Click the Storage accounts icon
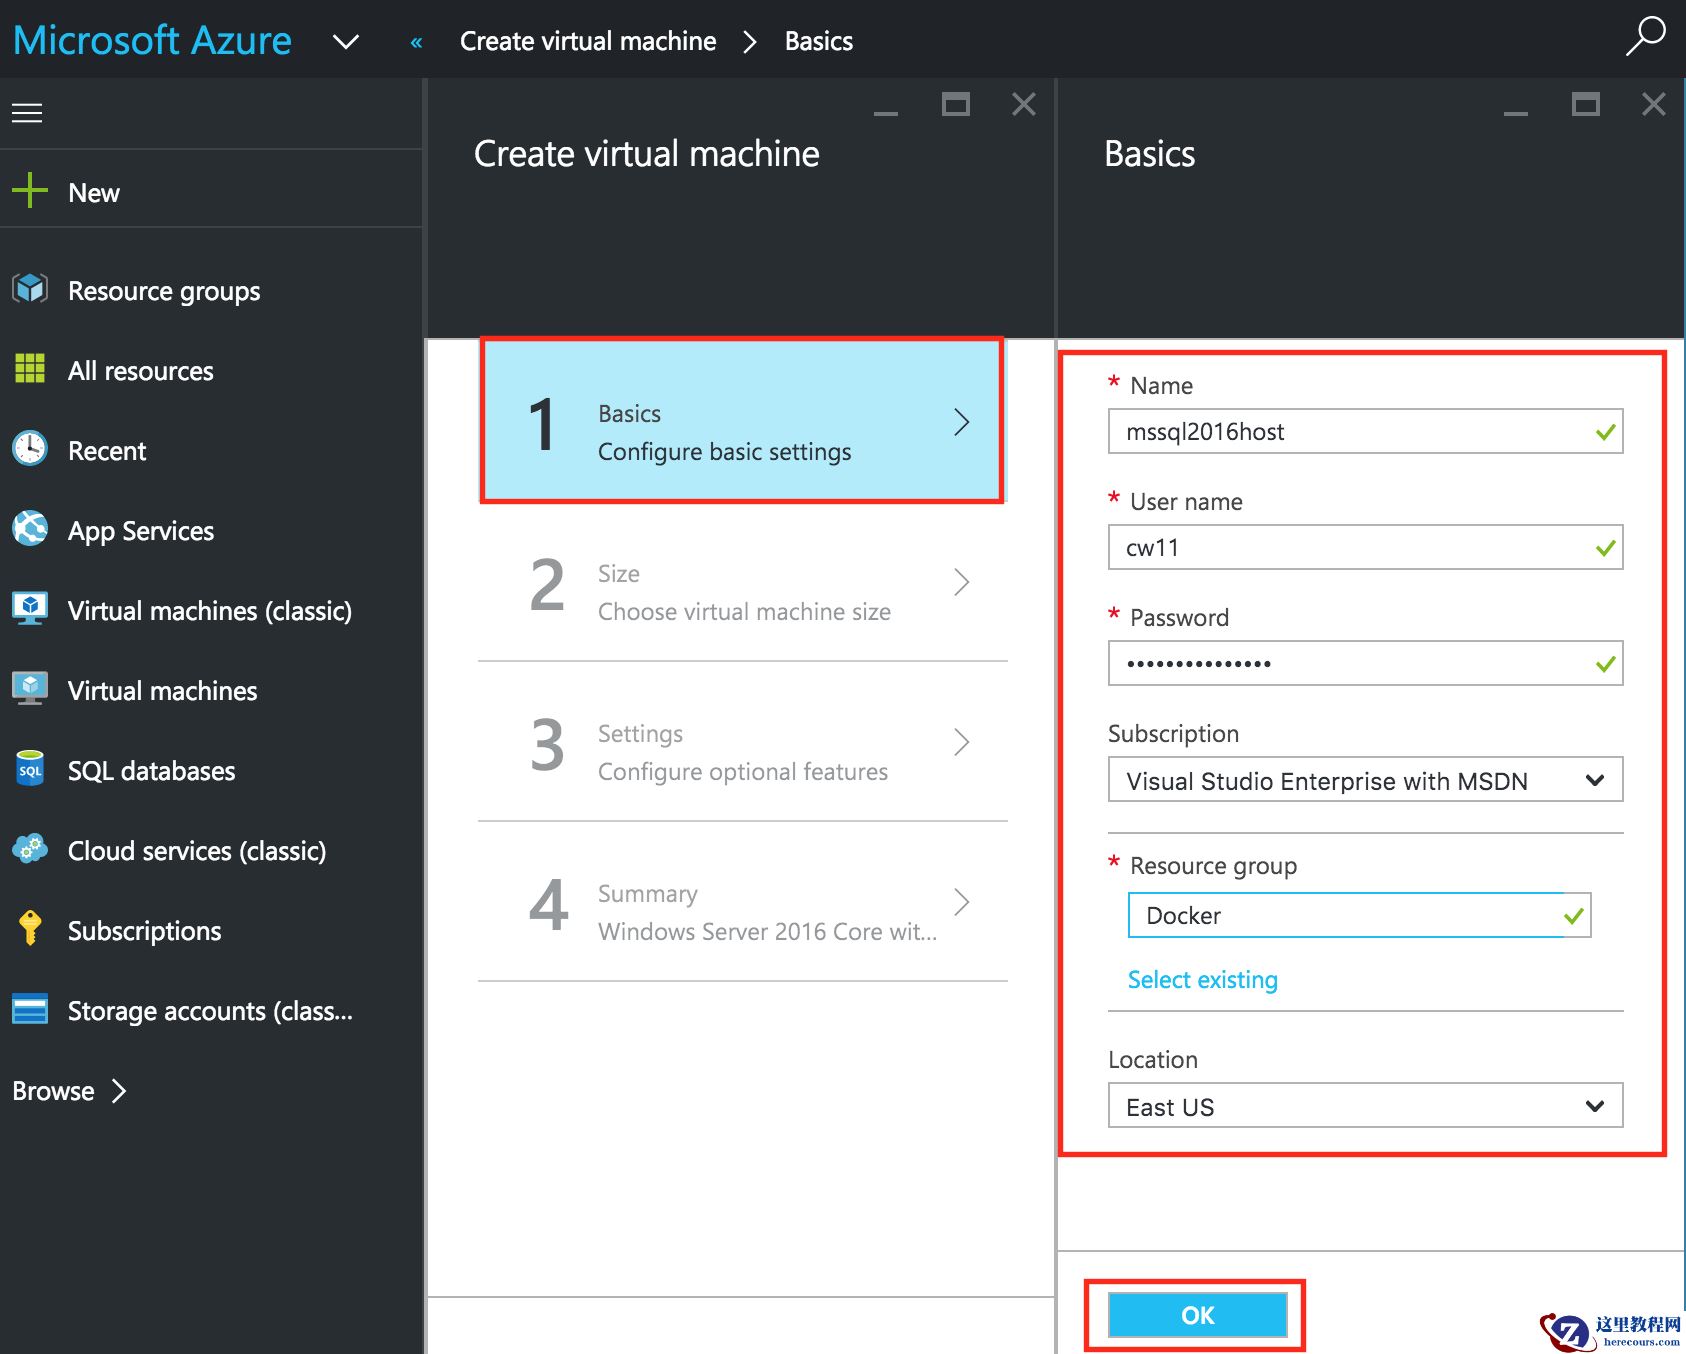 click(30, 1009)
